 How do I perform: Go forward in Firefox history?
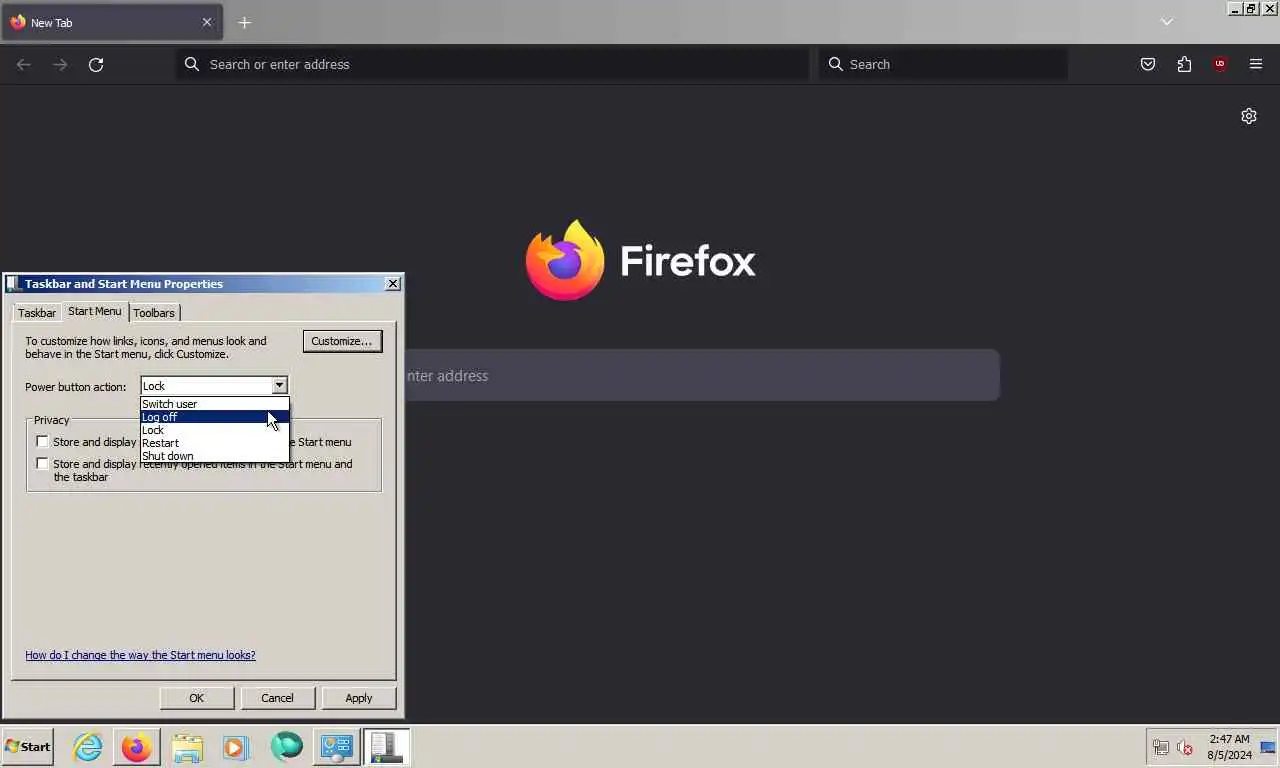(60, 64)
